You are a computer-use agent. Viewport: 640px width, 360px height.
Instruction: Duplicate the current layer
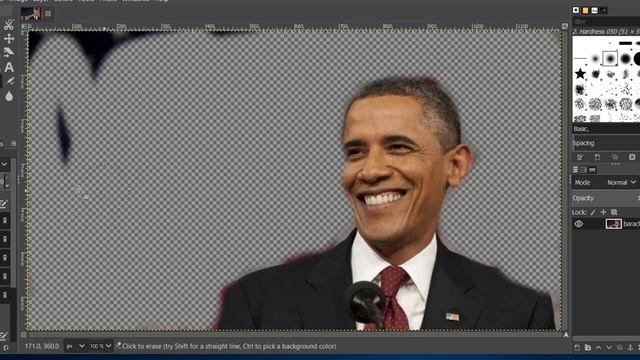click(x=620, y=348)
